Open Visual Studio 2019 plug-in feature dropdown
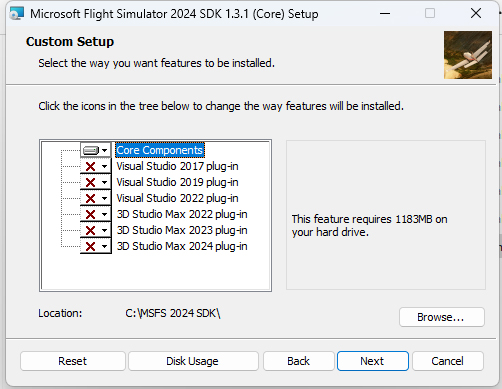 coord(95,182)
